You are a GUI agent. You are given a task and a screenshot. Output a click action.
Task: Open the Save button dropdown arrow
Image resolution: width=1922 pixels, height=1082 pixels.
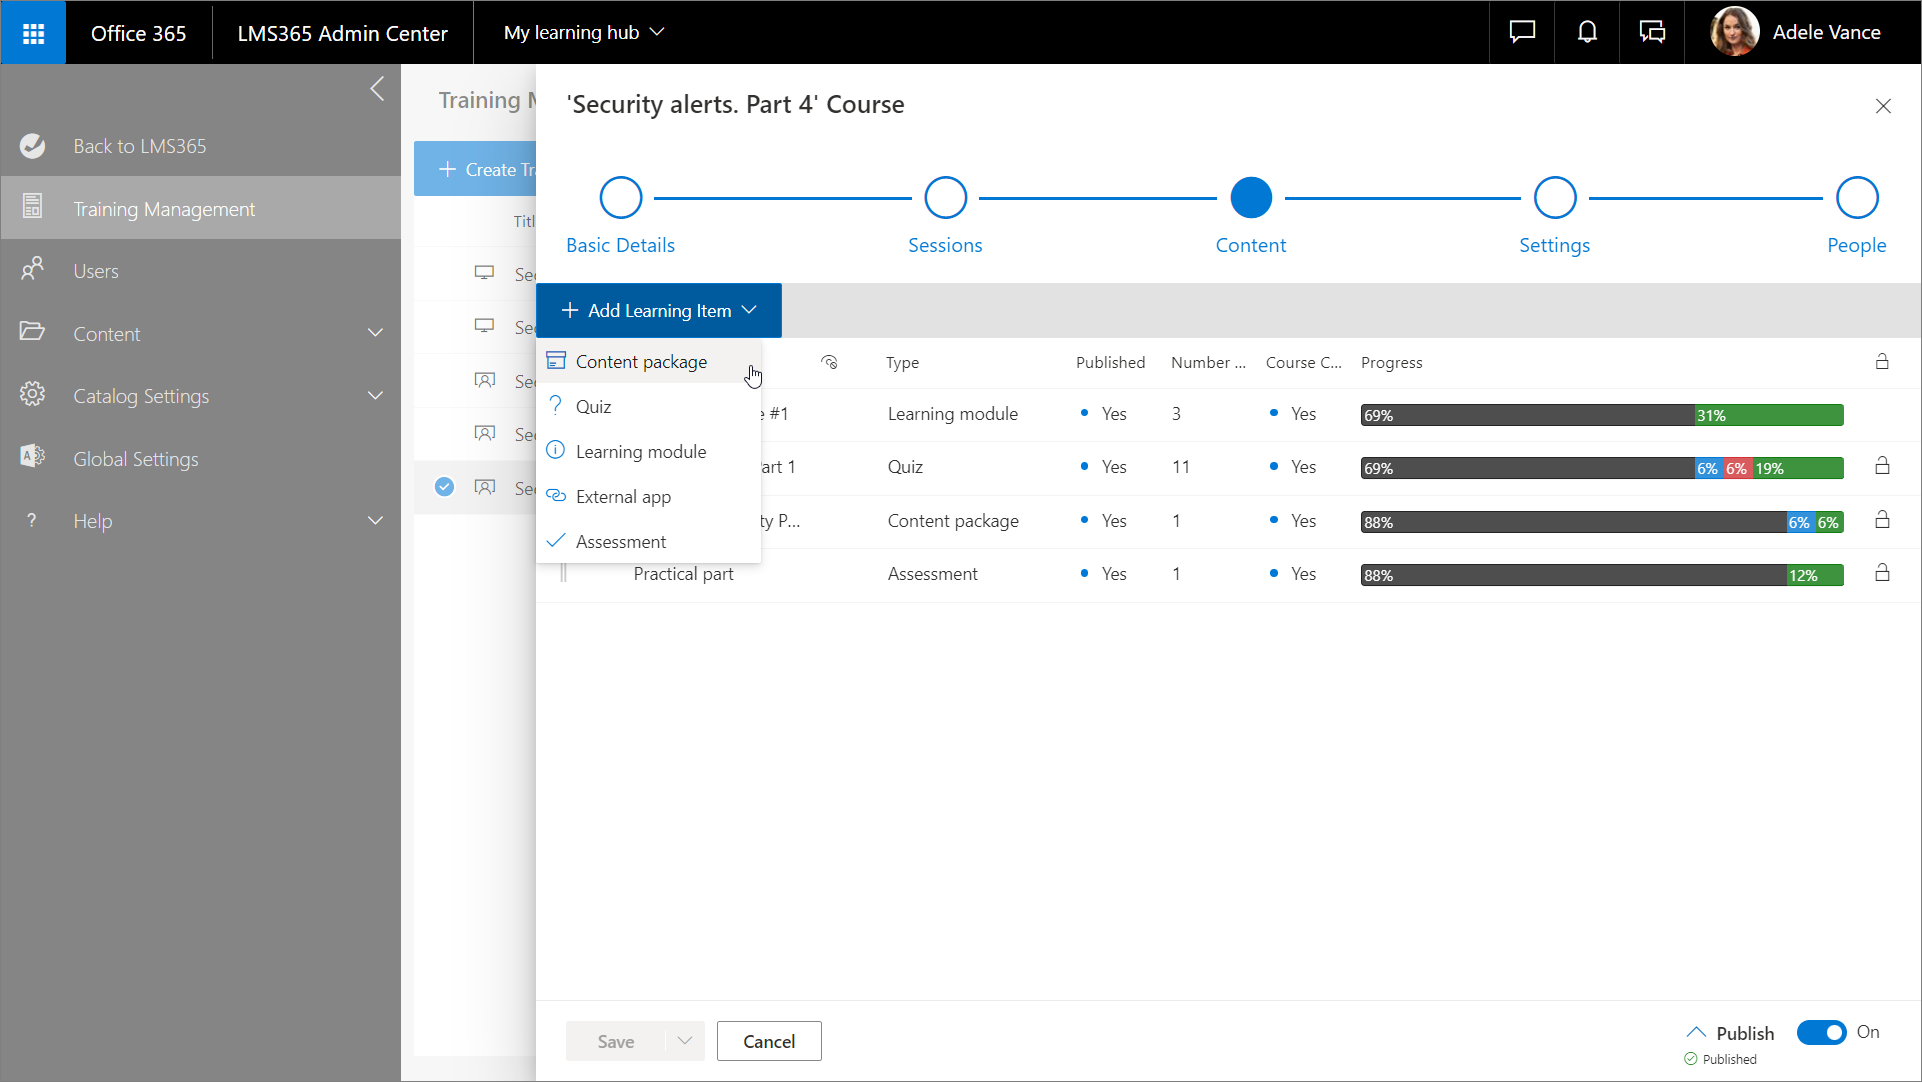(685, 1041)
